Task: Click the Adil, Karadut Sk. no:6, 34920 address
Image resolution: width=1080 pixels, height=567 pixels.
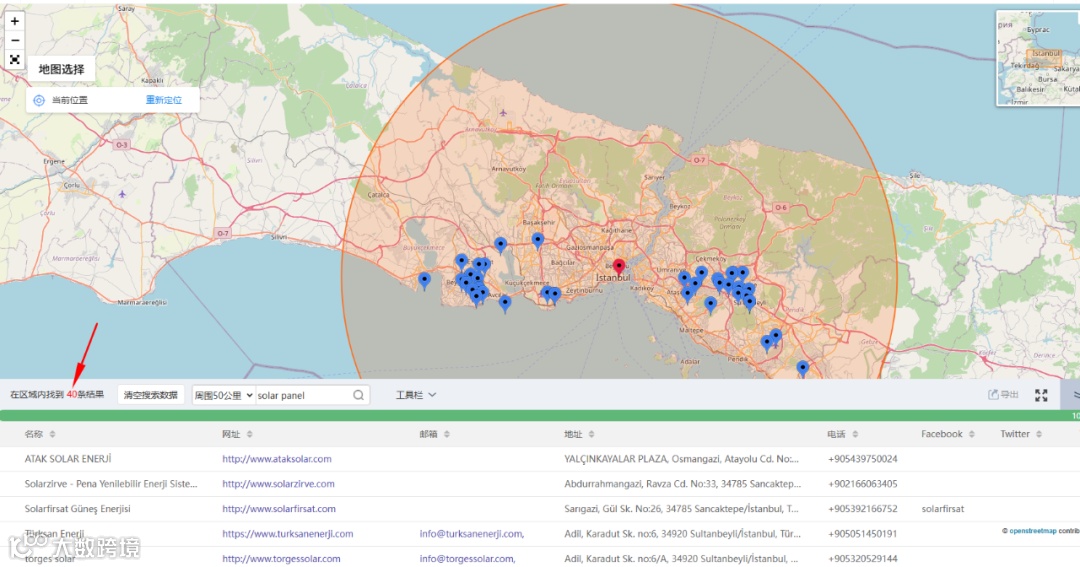Action: point(682,534)
